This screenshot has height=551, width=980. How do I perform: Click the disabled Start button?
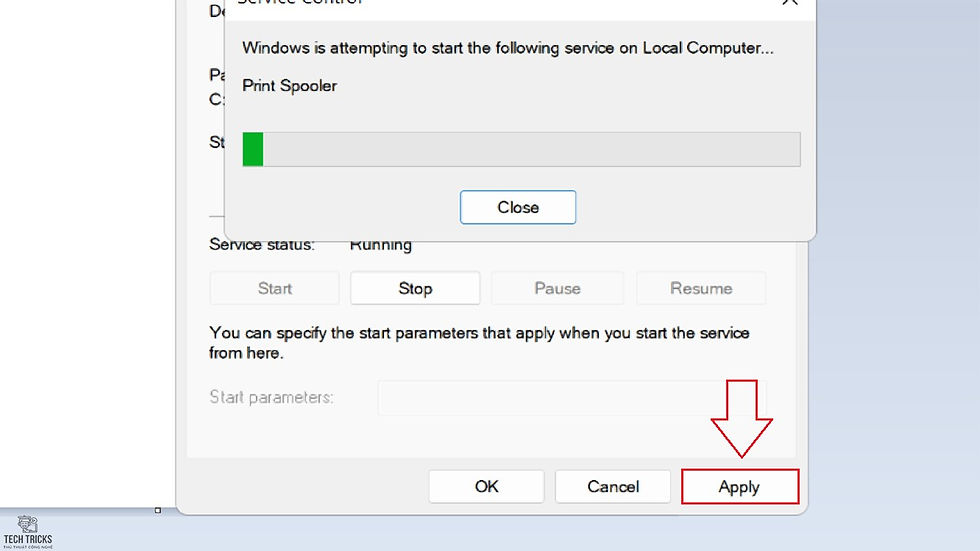pos(274,288)
